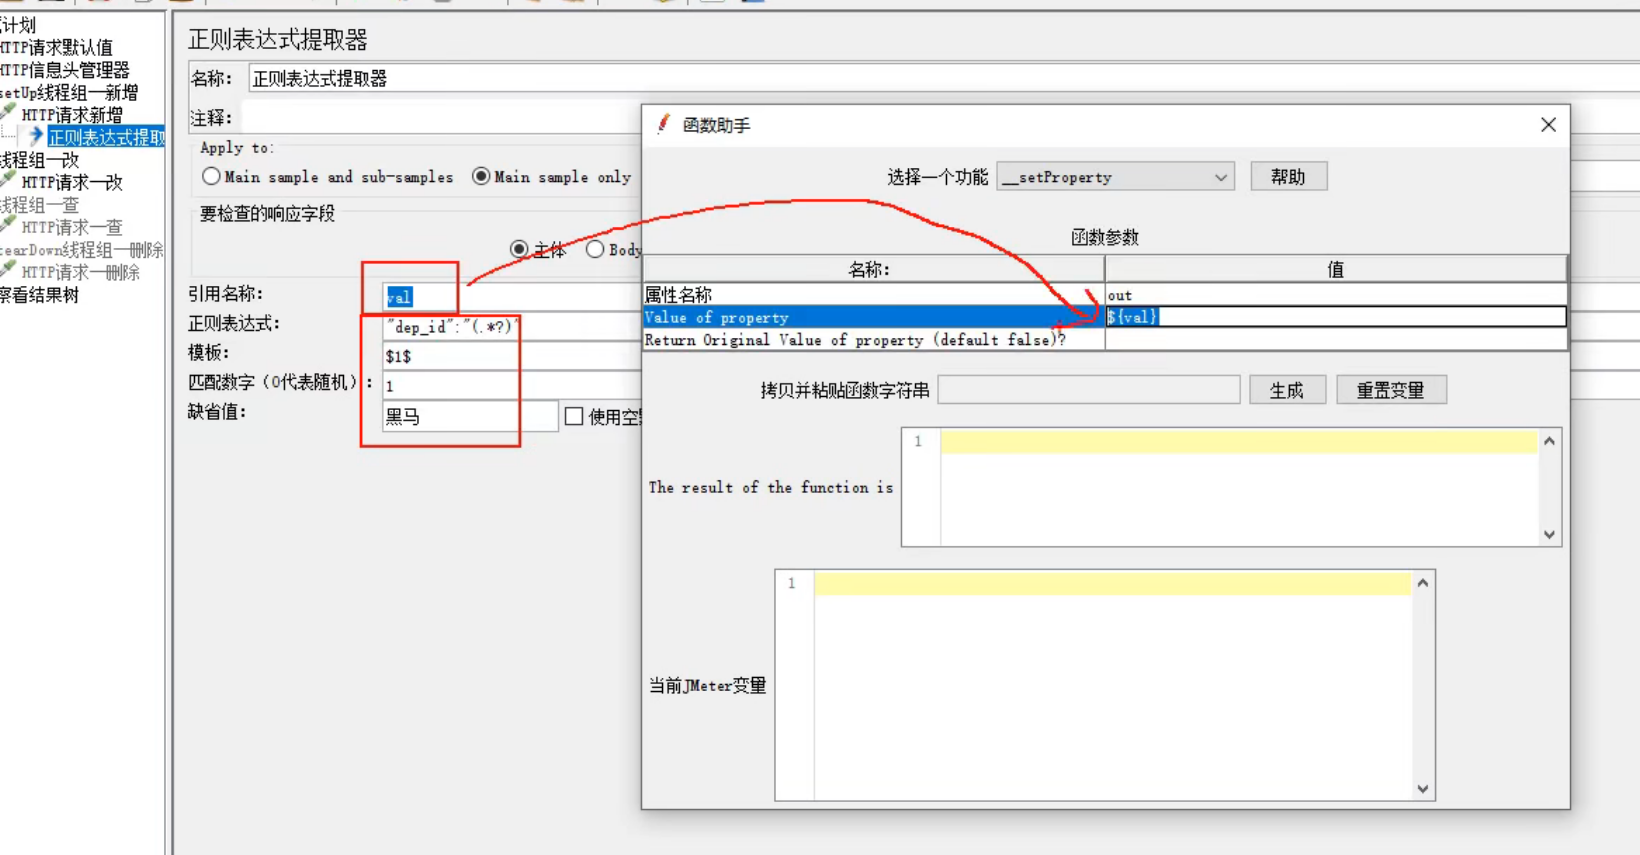Image resolution: width=1640 pixels, height=855 pixels.
Task: Select the Return Original Value of property row
Action: (873, 340)
